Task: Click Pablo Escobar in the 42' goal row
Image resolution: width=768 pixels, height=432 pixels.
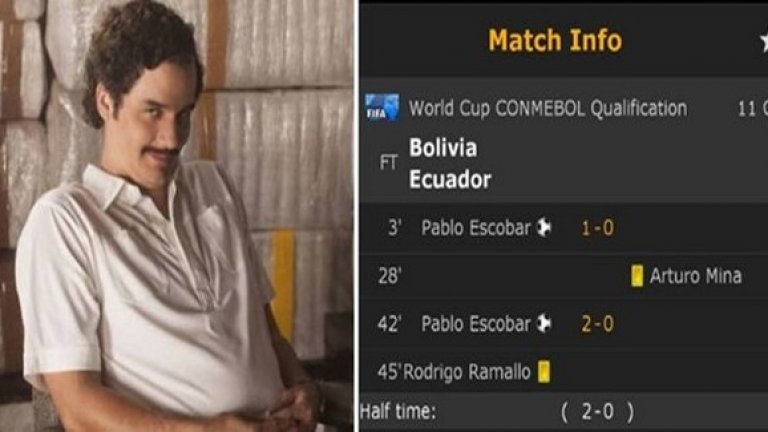Action: coord(476,324)
